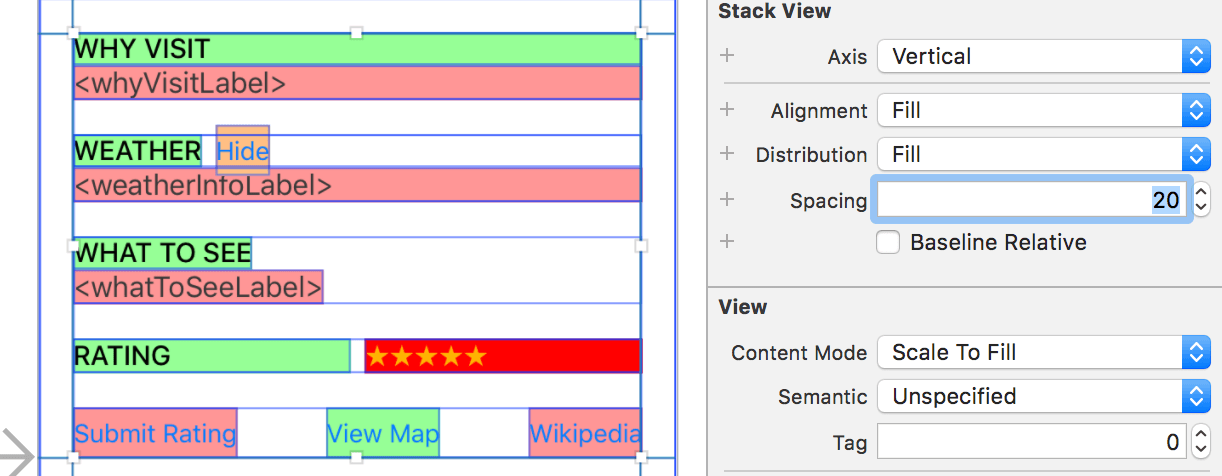The image size is (1222, 476).
Task: Select the View Map button
Action: pos(383,434)
